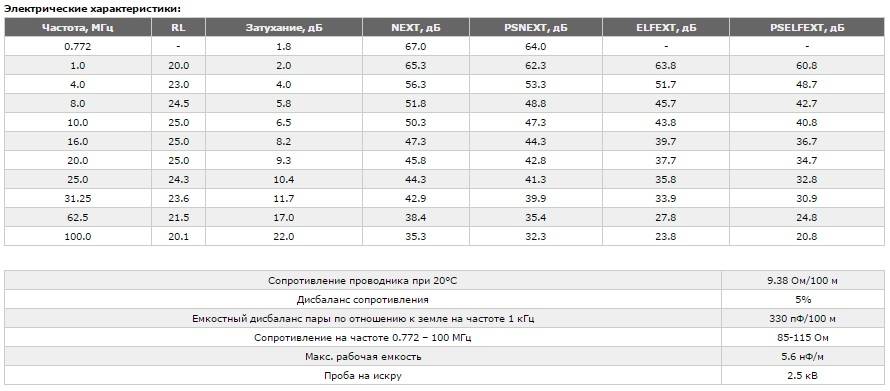Screen dimensions: 890x391
Task: Click the 31.25 frequency cell
Action: (78, 198)
